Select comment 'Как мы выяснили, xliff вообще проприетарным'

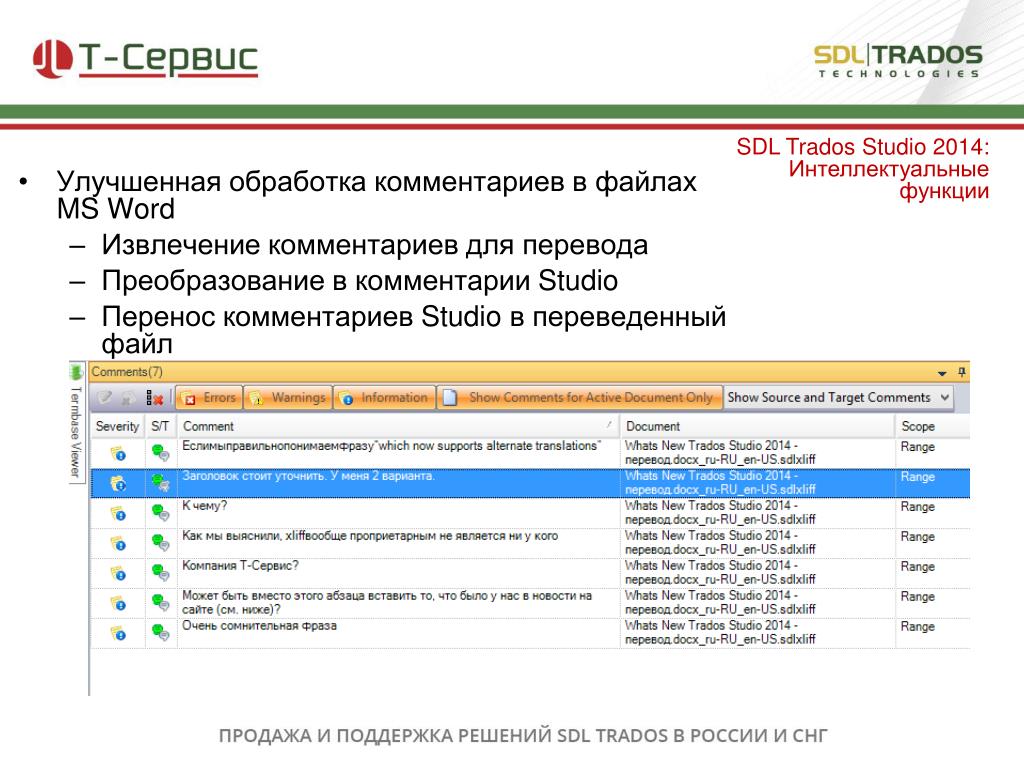[370, 536]
